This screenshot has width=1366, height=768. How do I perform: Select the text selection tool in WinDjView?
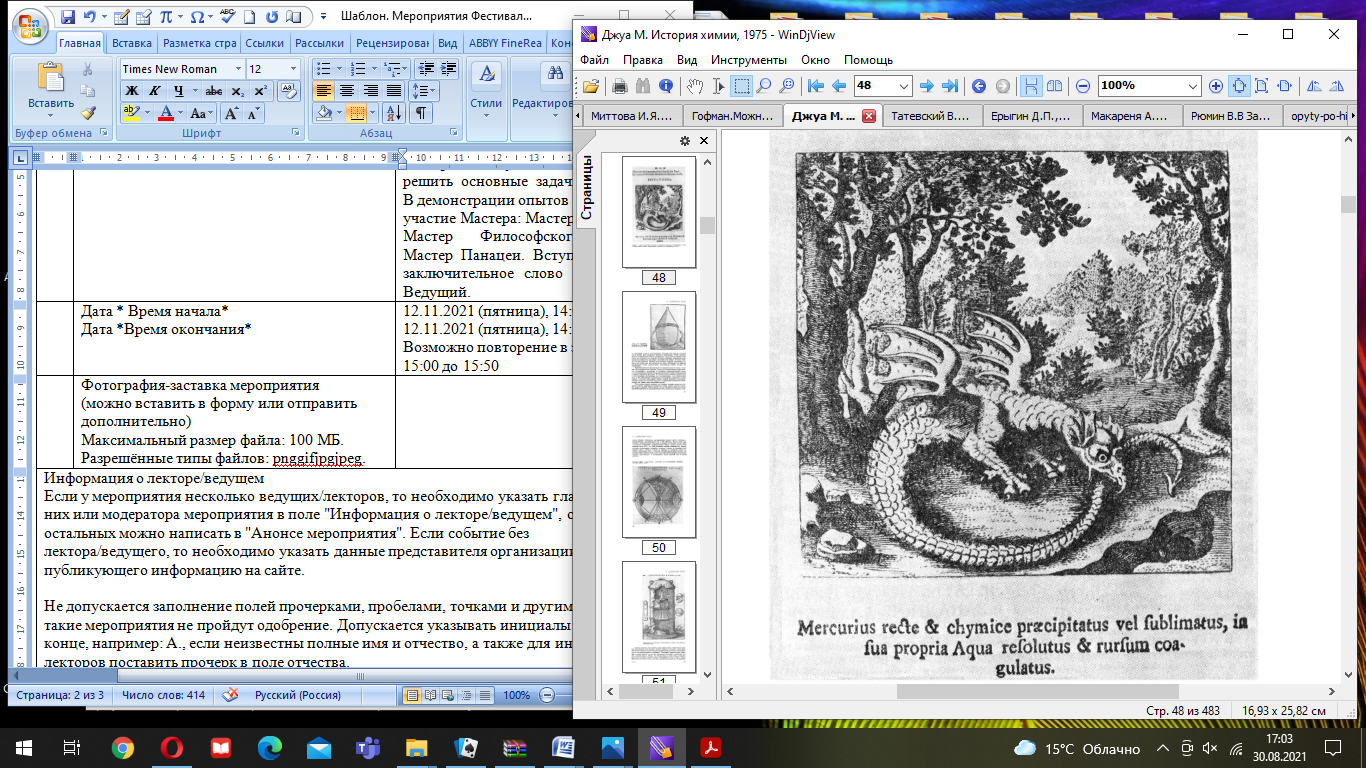point(718,86)
